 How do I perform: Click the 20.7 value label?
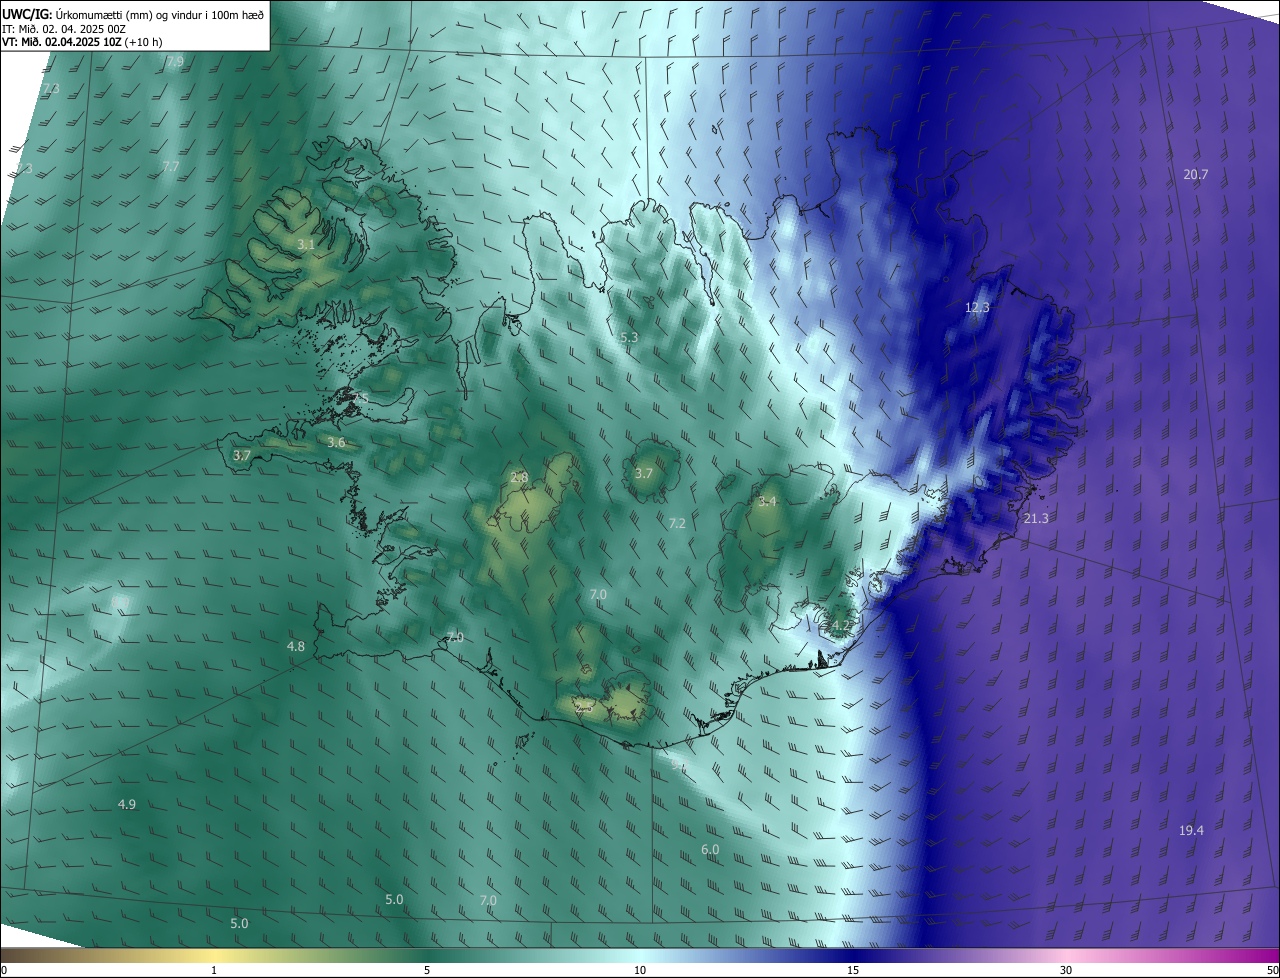[1196, 174]
